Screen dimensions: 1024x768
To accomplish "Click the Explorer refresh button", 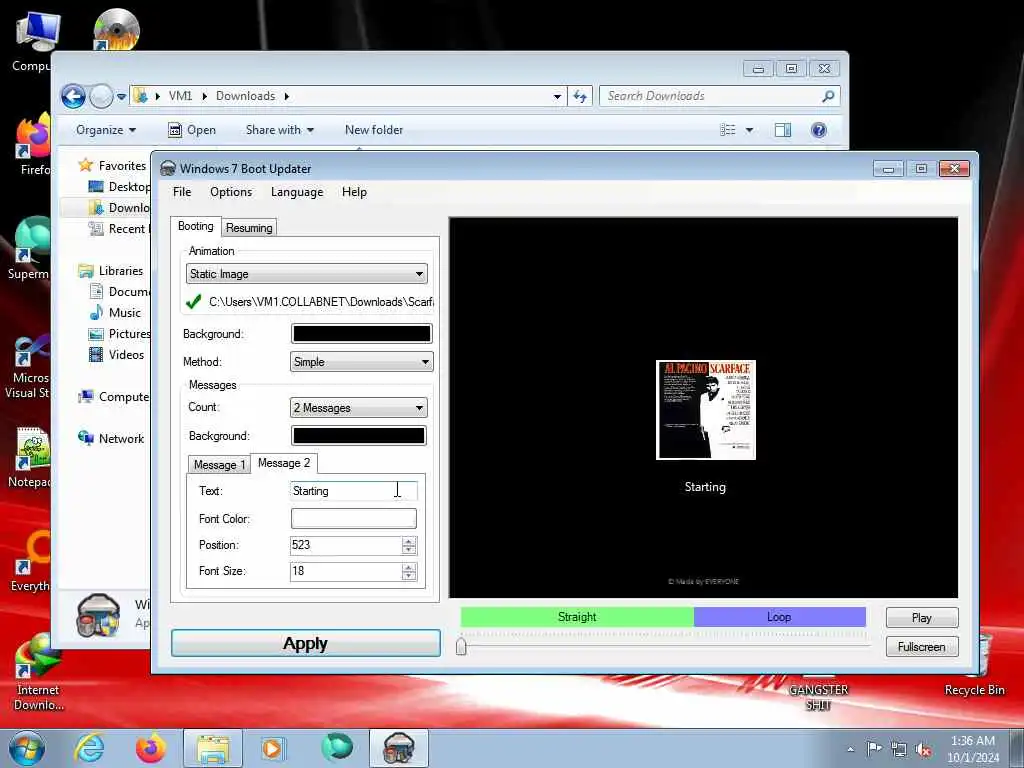I will point(580,97).
